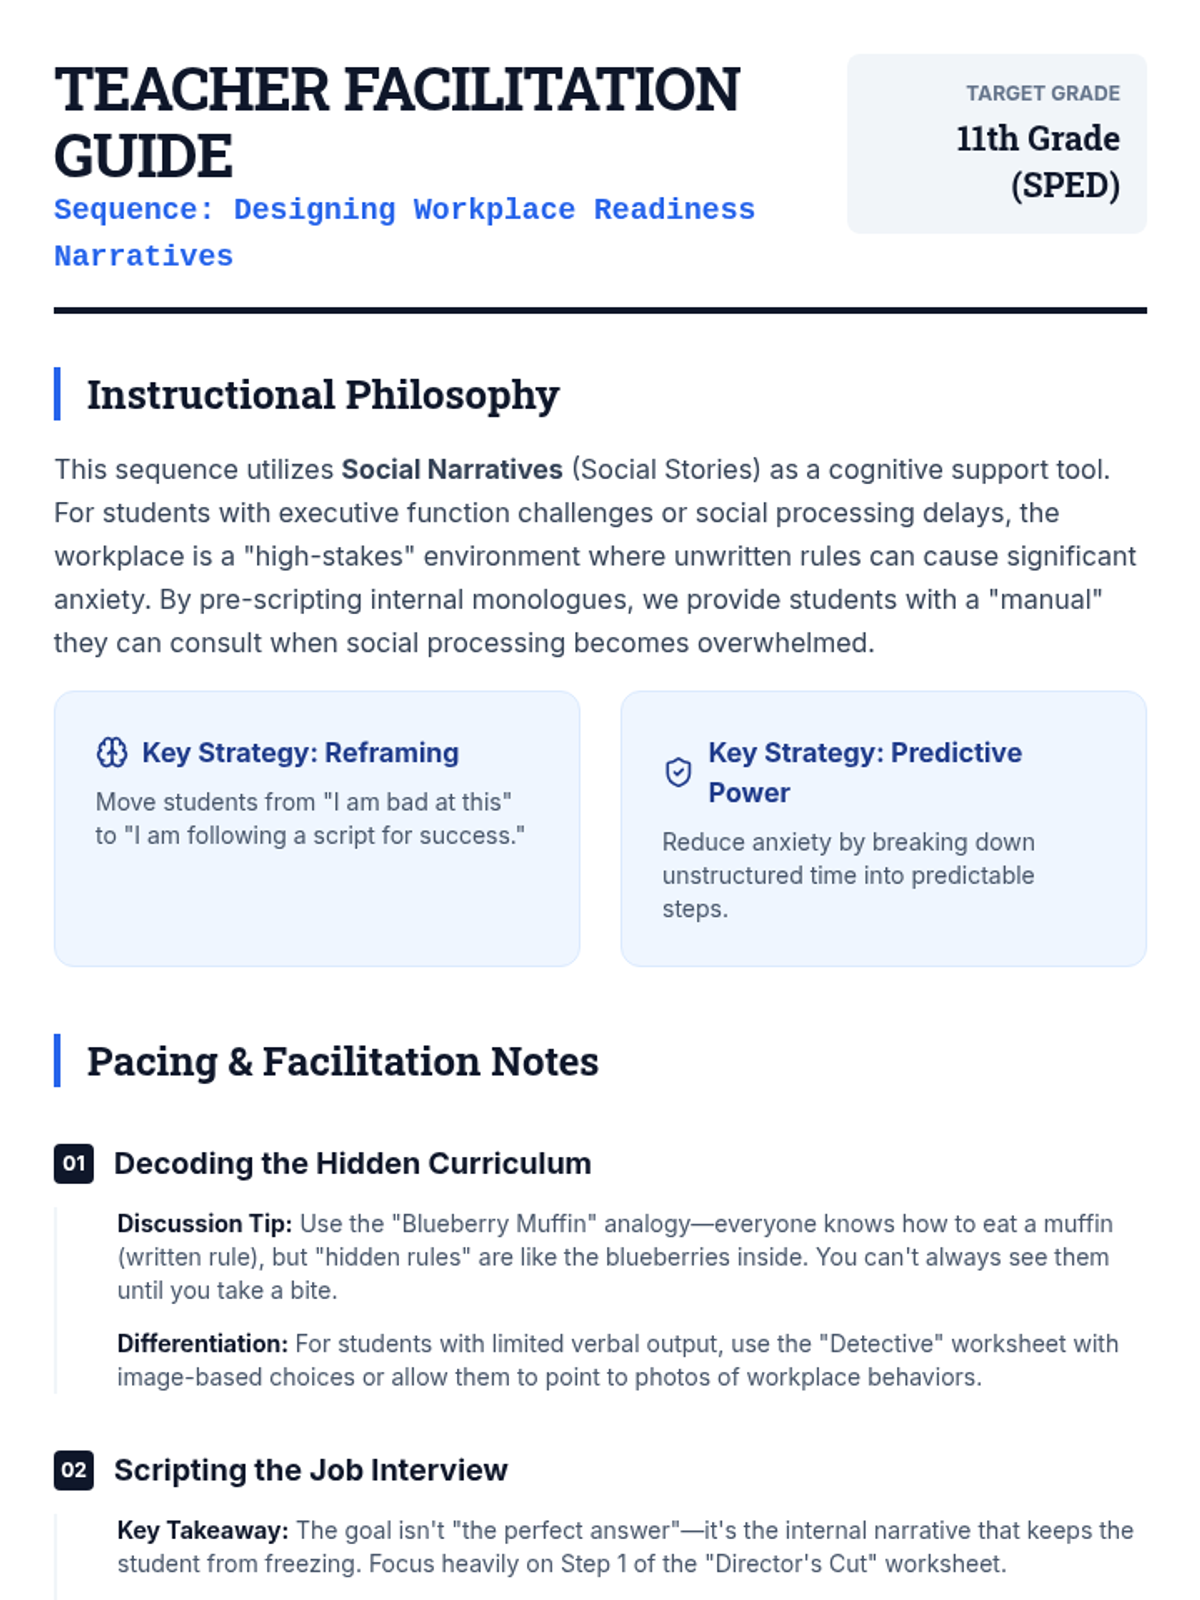This screenshot has width=1200, height=1600.
Task: Select the 01 step number badge
Action: (x=74, y=1163)
